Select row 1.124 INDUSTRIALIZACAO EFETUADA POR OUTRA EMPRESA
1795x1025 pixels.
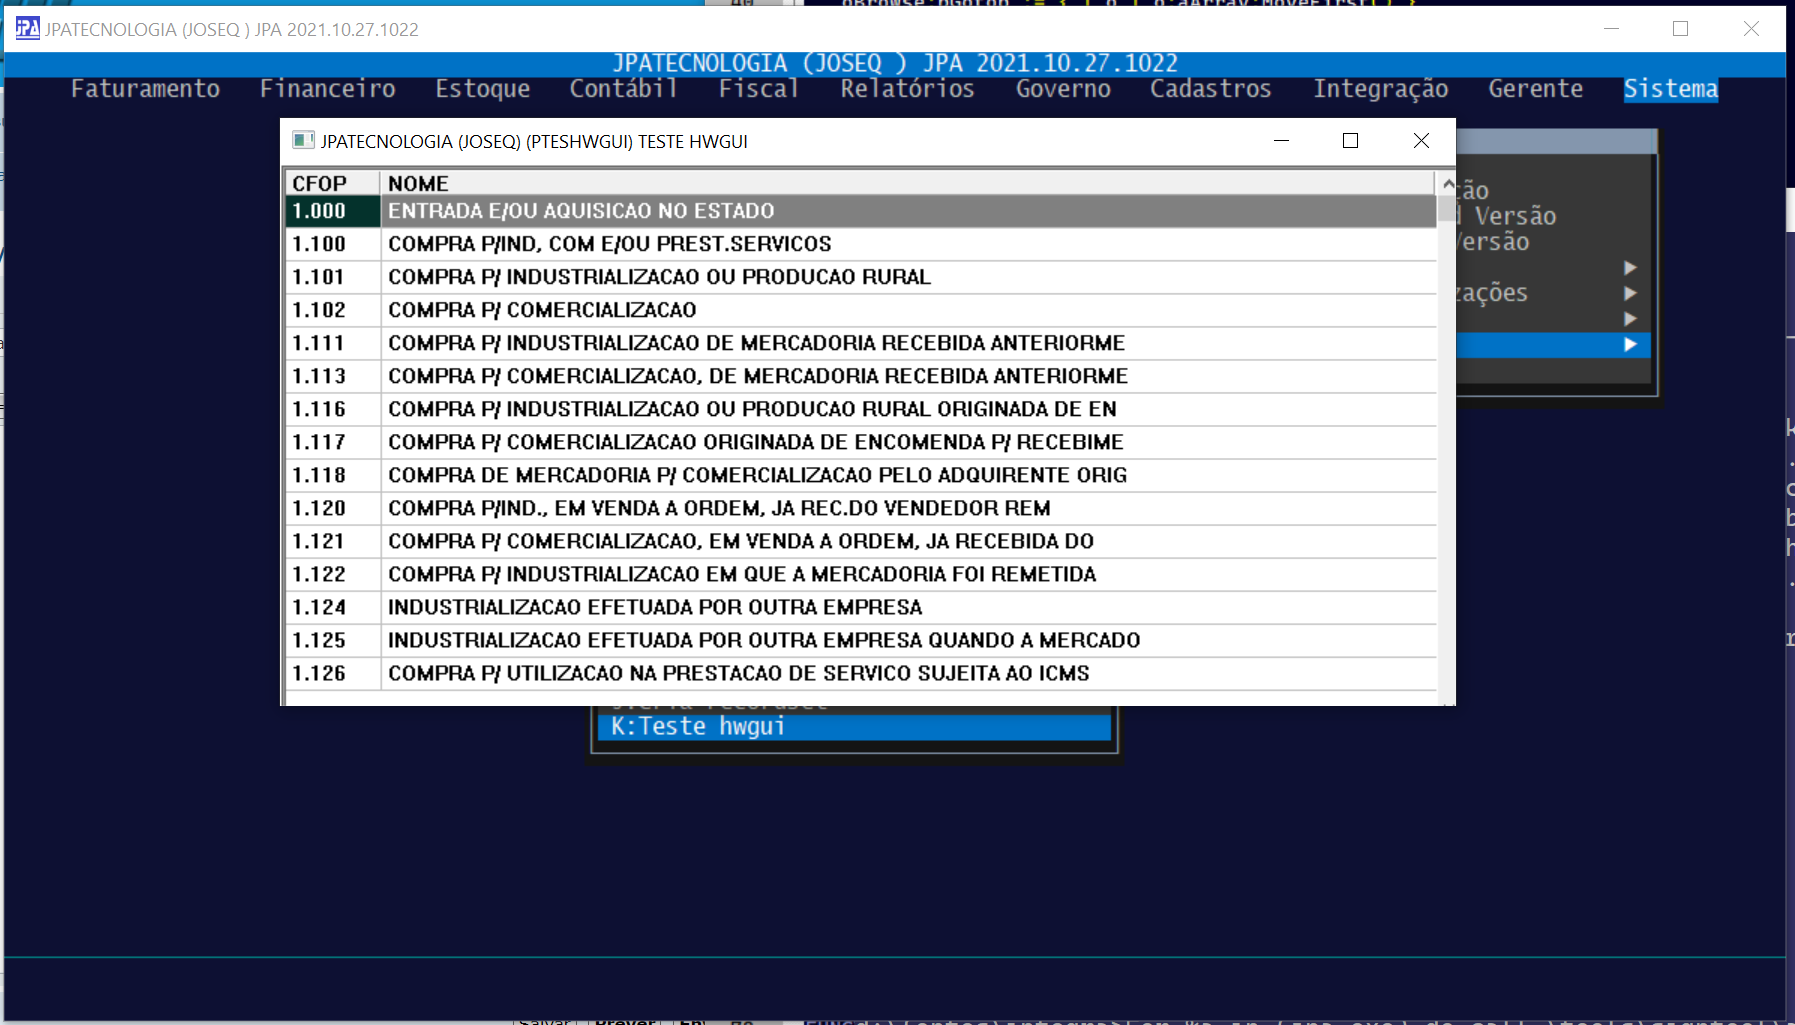click(x=861, y=607)
